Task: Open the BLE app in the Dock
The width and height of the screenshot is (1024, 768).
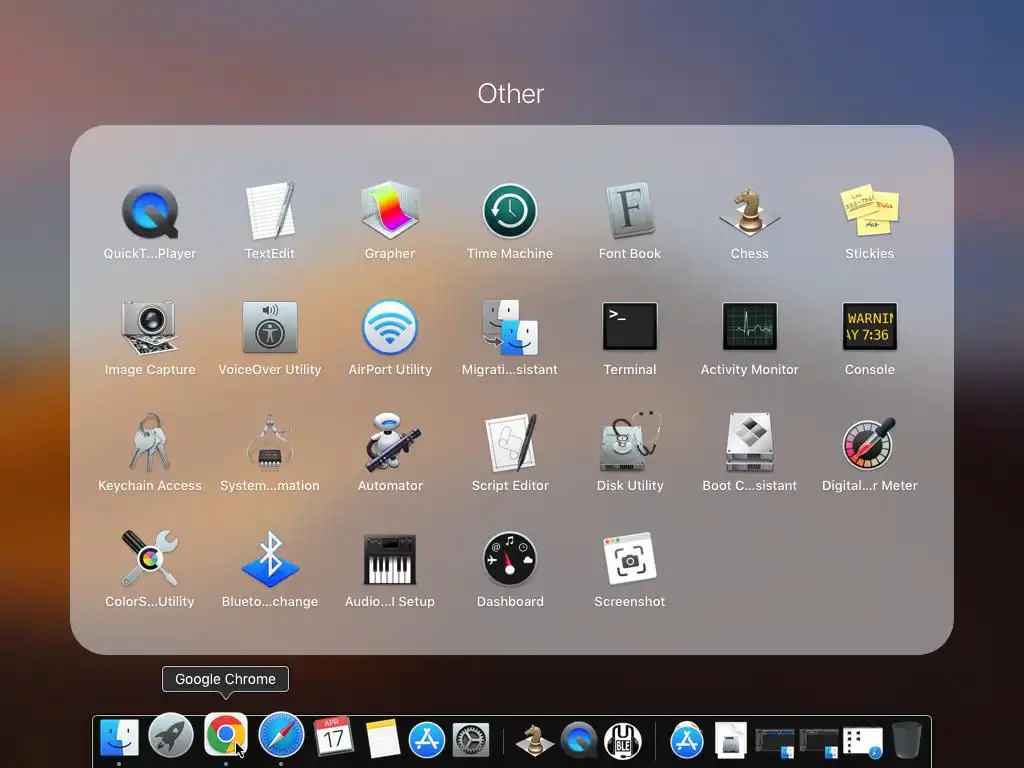Action: tap(623, 741)
